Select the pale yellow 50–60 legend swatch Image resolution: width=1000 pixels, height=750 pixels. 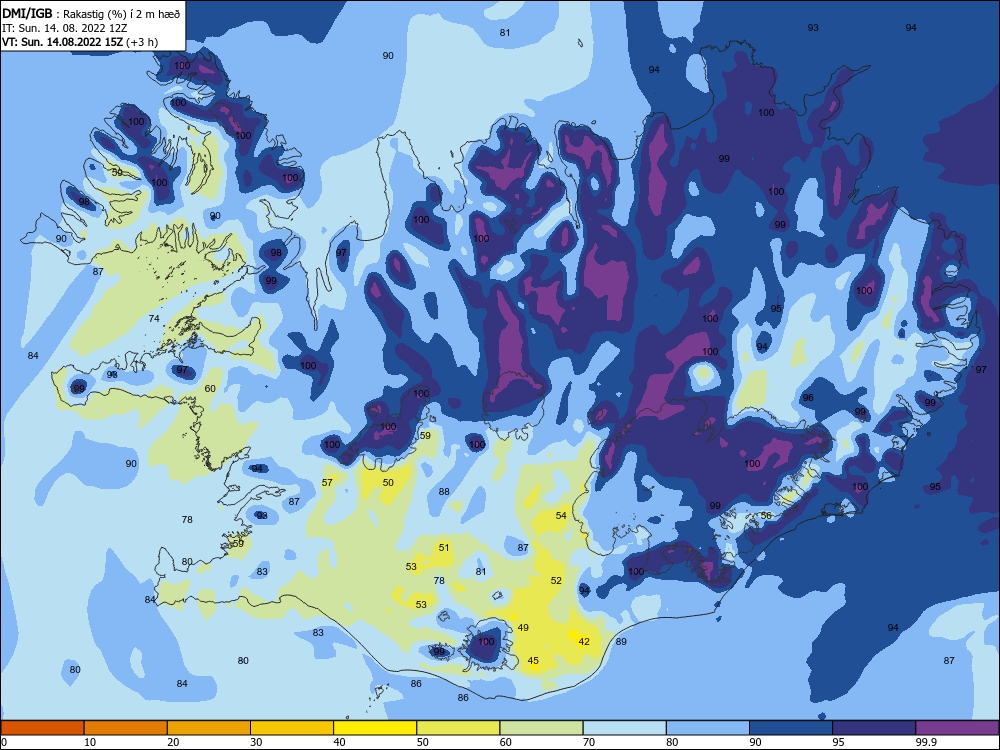458,728
